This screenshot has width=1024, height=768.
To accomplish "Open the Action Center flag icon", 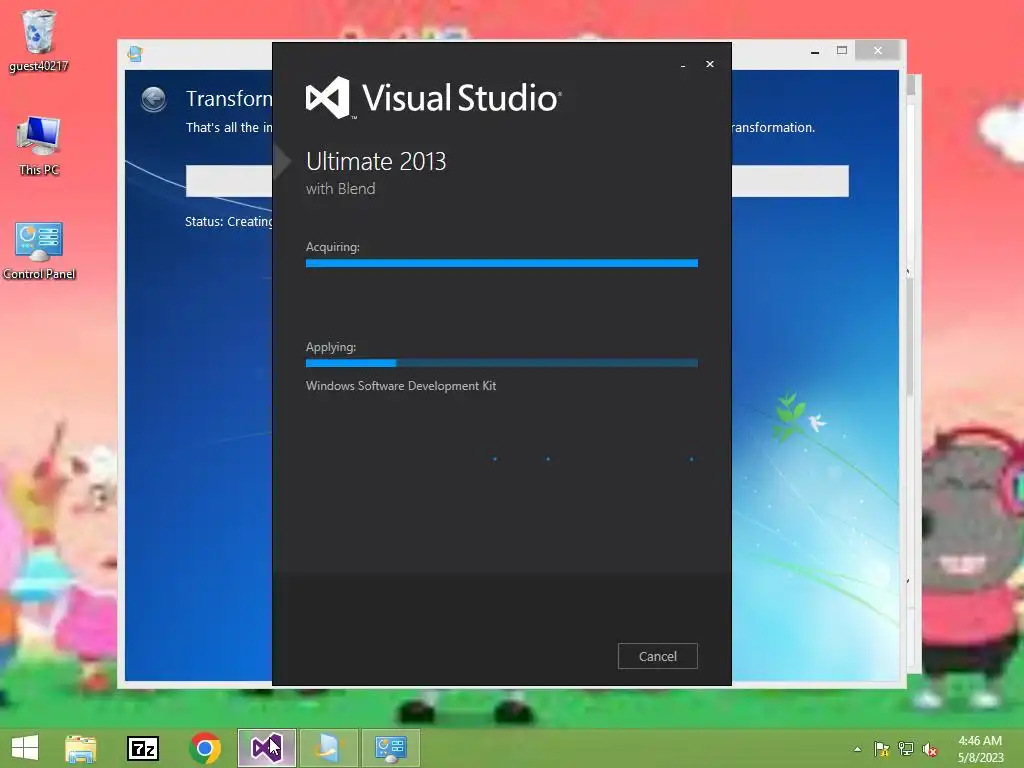I will [882, 749].
